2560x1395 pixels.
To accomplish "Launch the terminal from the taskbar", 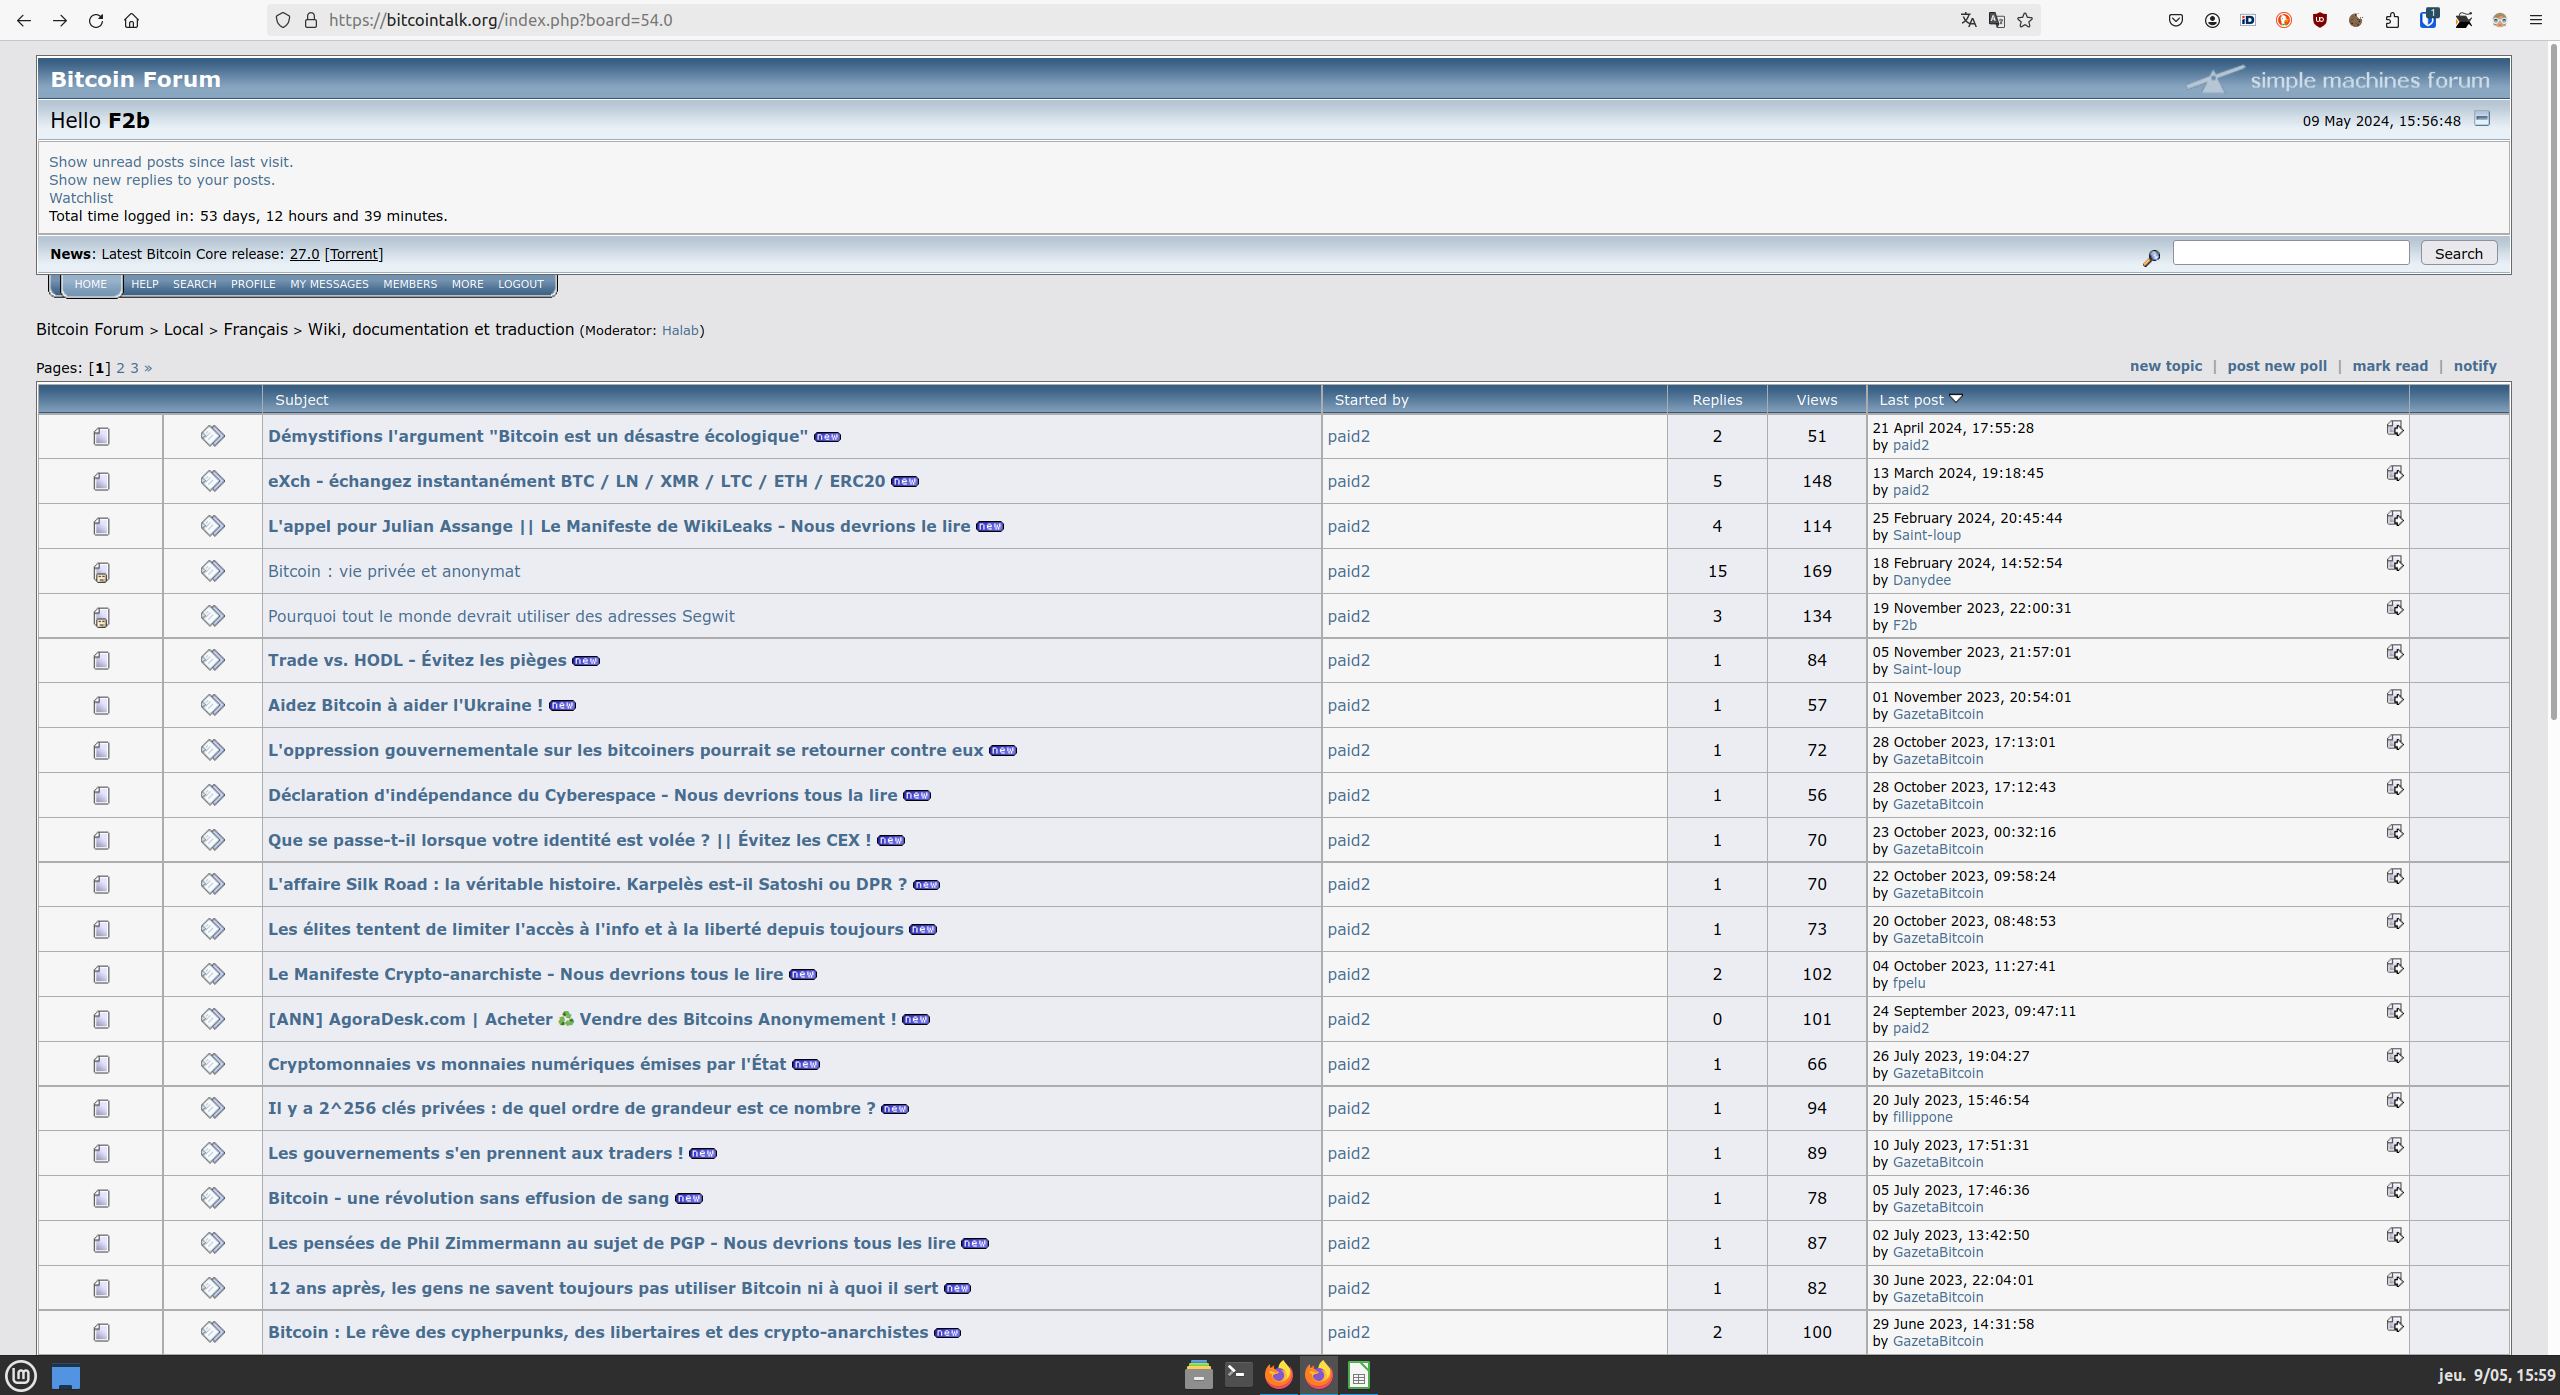I will (x=1238, y=1375).
